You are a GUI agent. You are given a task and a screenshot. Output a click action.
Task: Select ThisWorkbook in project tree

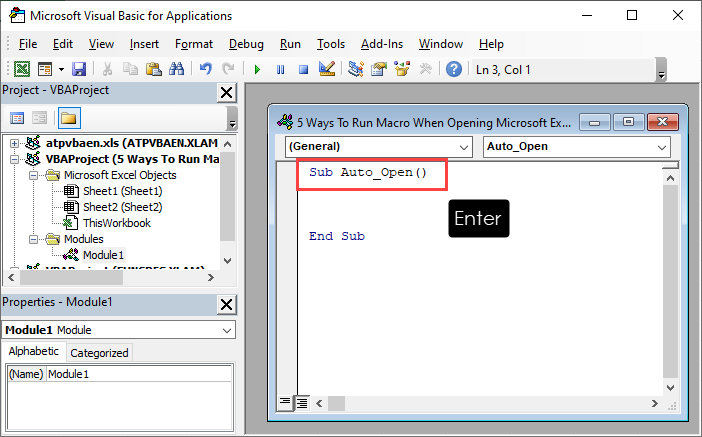[117, 223]
